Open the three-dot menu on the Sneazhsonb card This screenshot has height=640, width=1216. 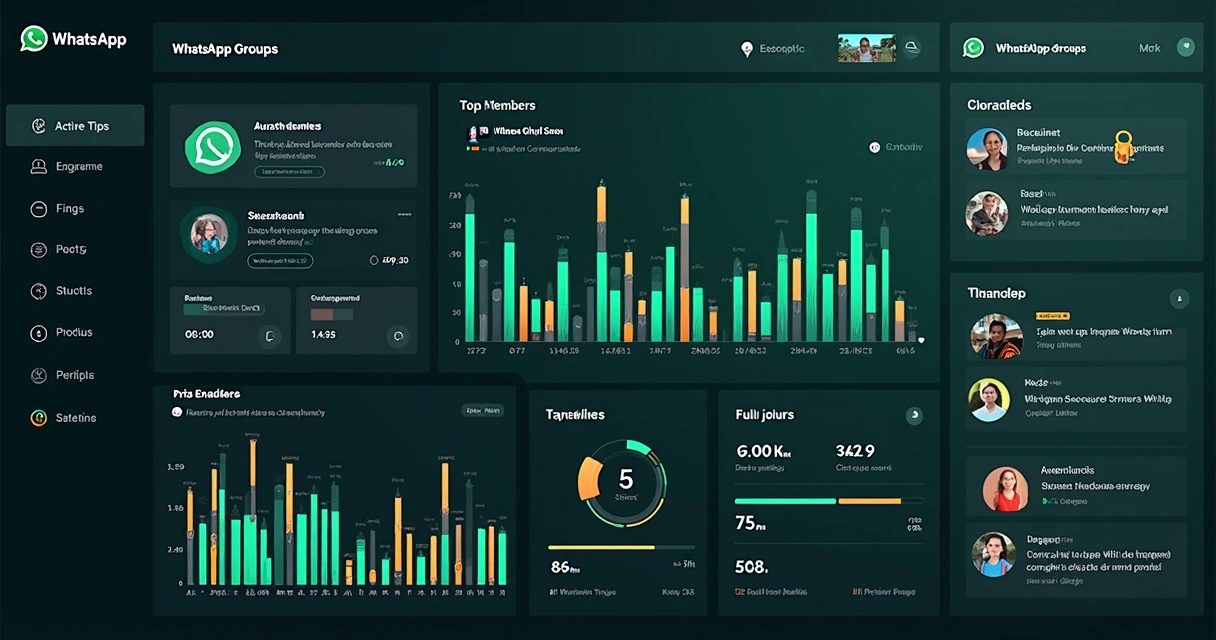tap(404, 215)
